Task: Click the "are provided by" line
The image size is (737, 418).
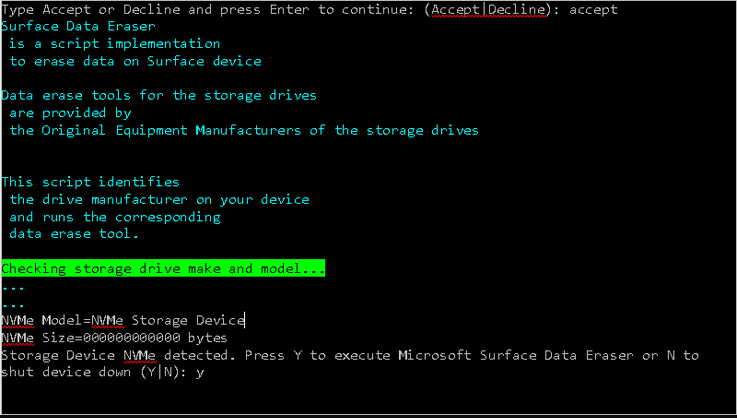Action: tap(70, 113)
